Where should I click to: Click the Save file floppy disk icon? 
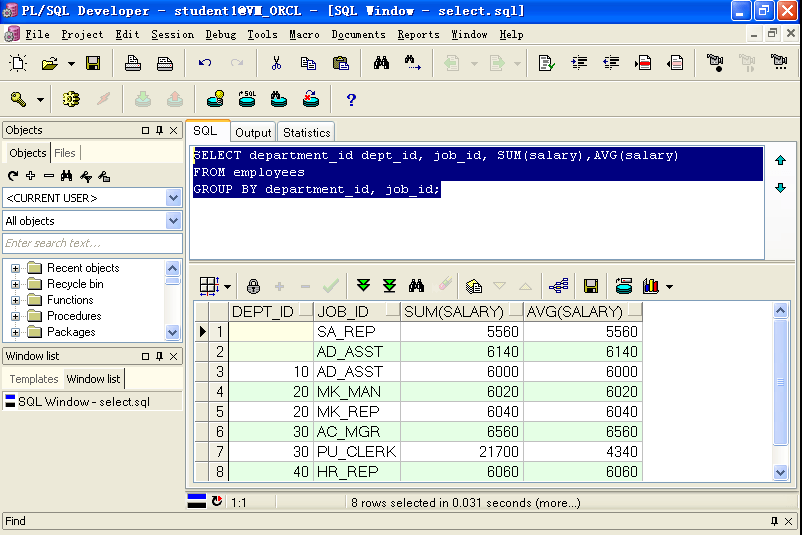click(93, 63)
